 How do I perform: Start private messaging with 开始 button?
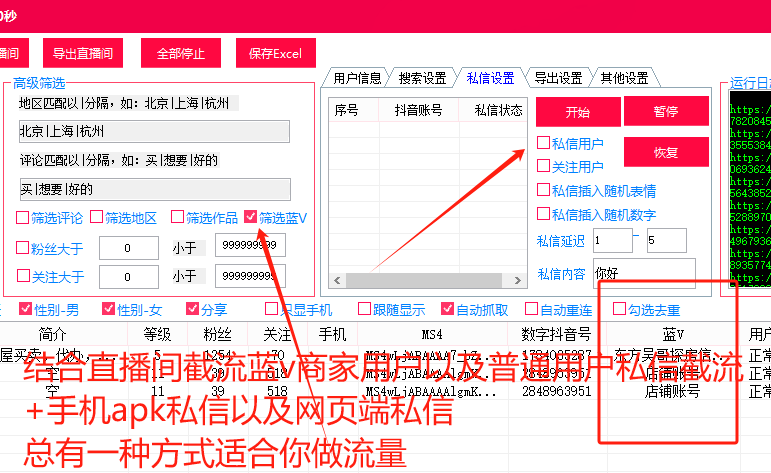(577, 112)
